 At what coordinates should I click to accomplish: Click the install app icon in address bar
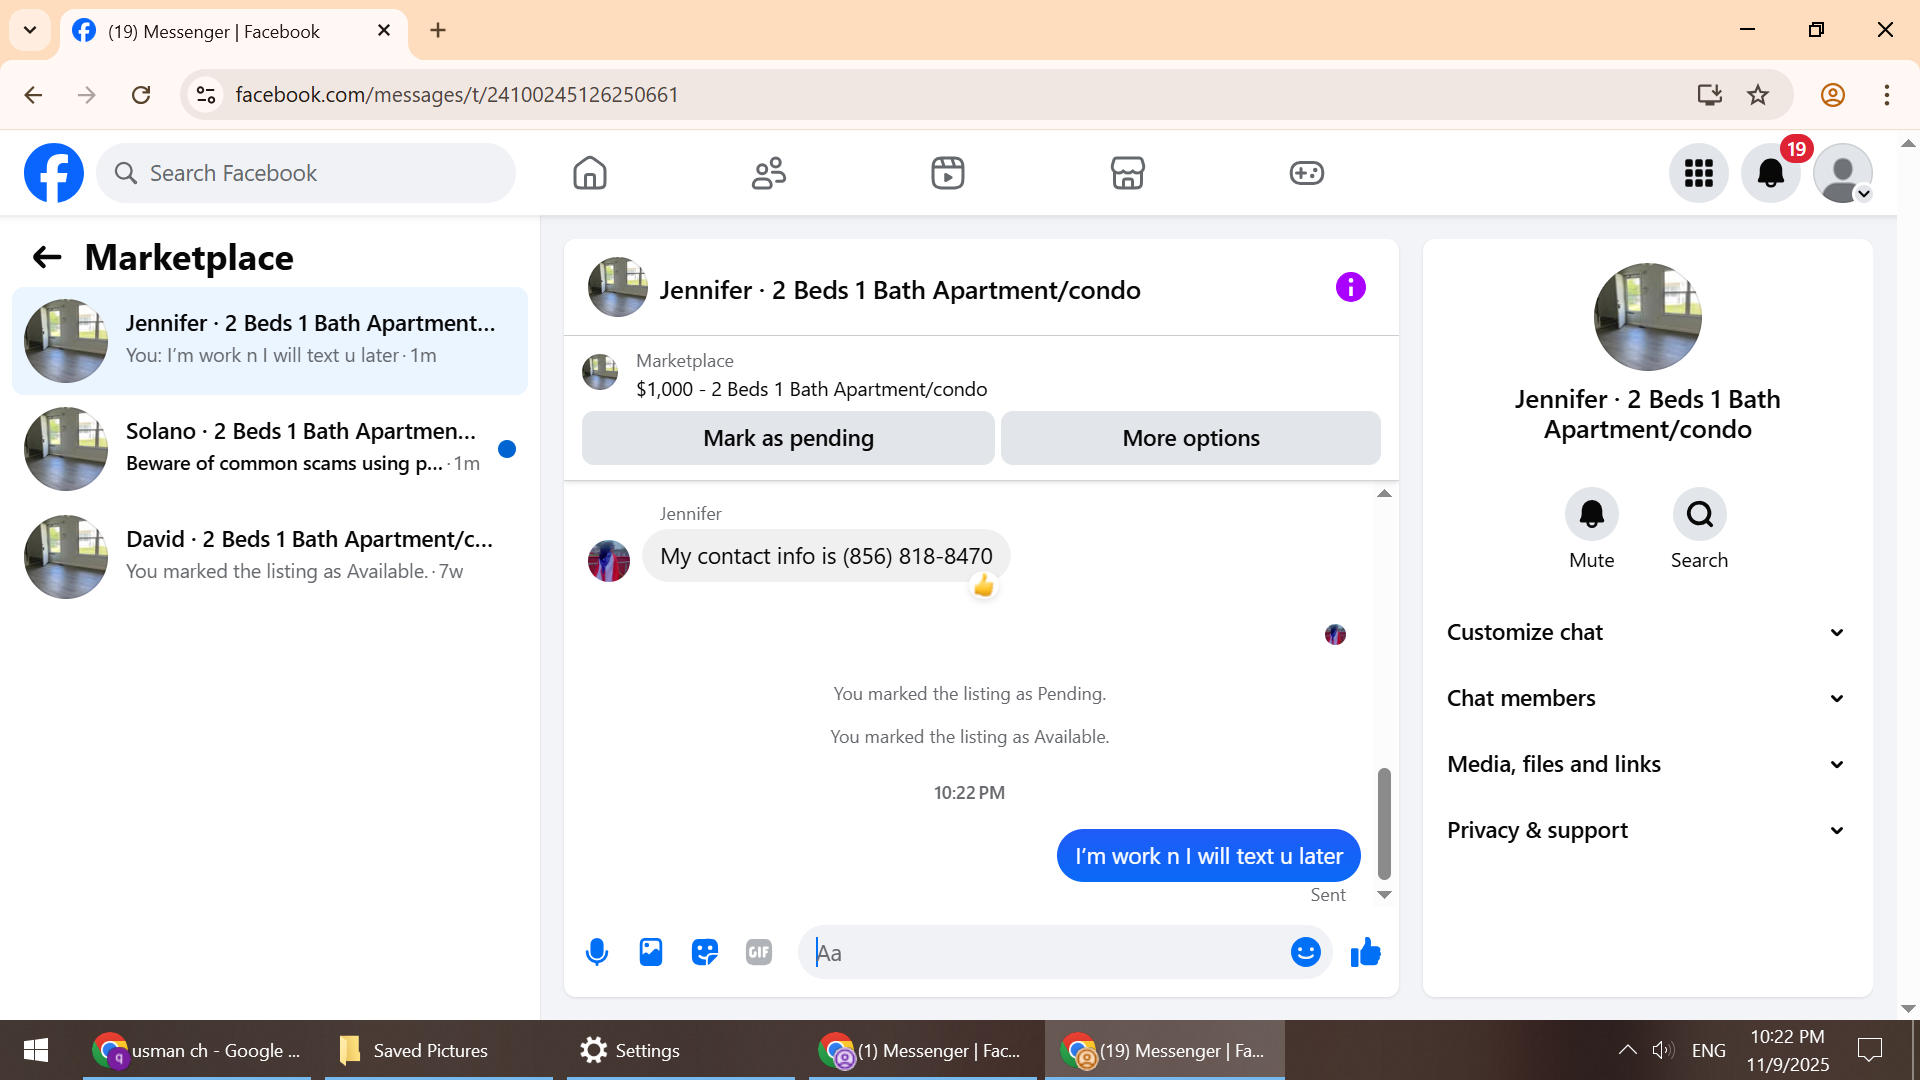[1710, 95]
